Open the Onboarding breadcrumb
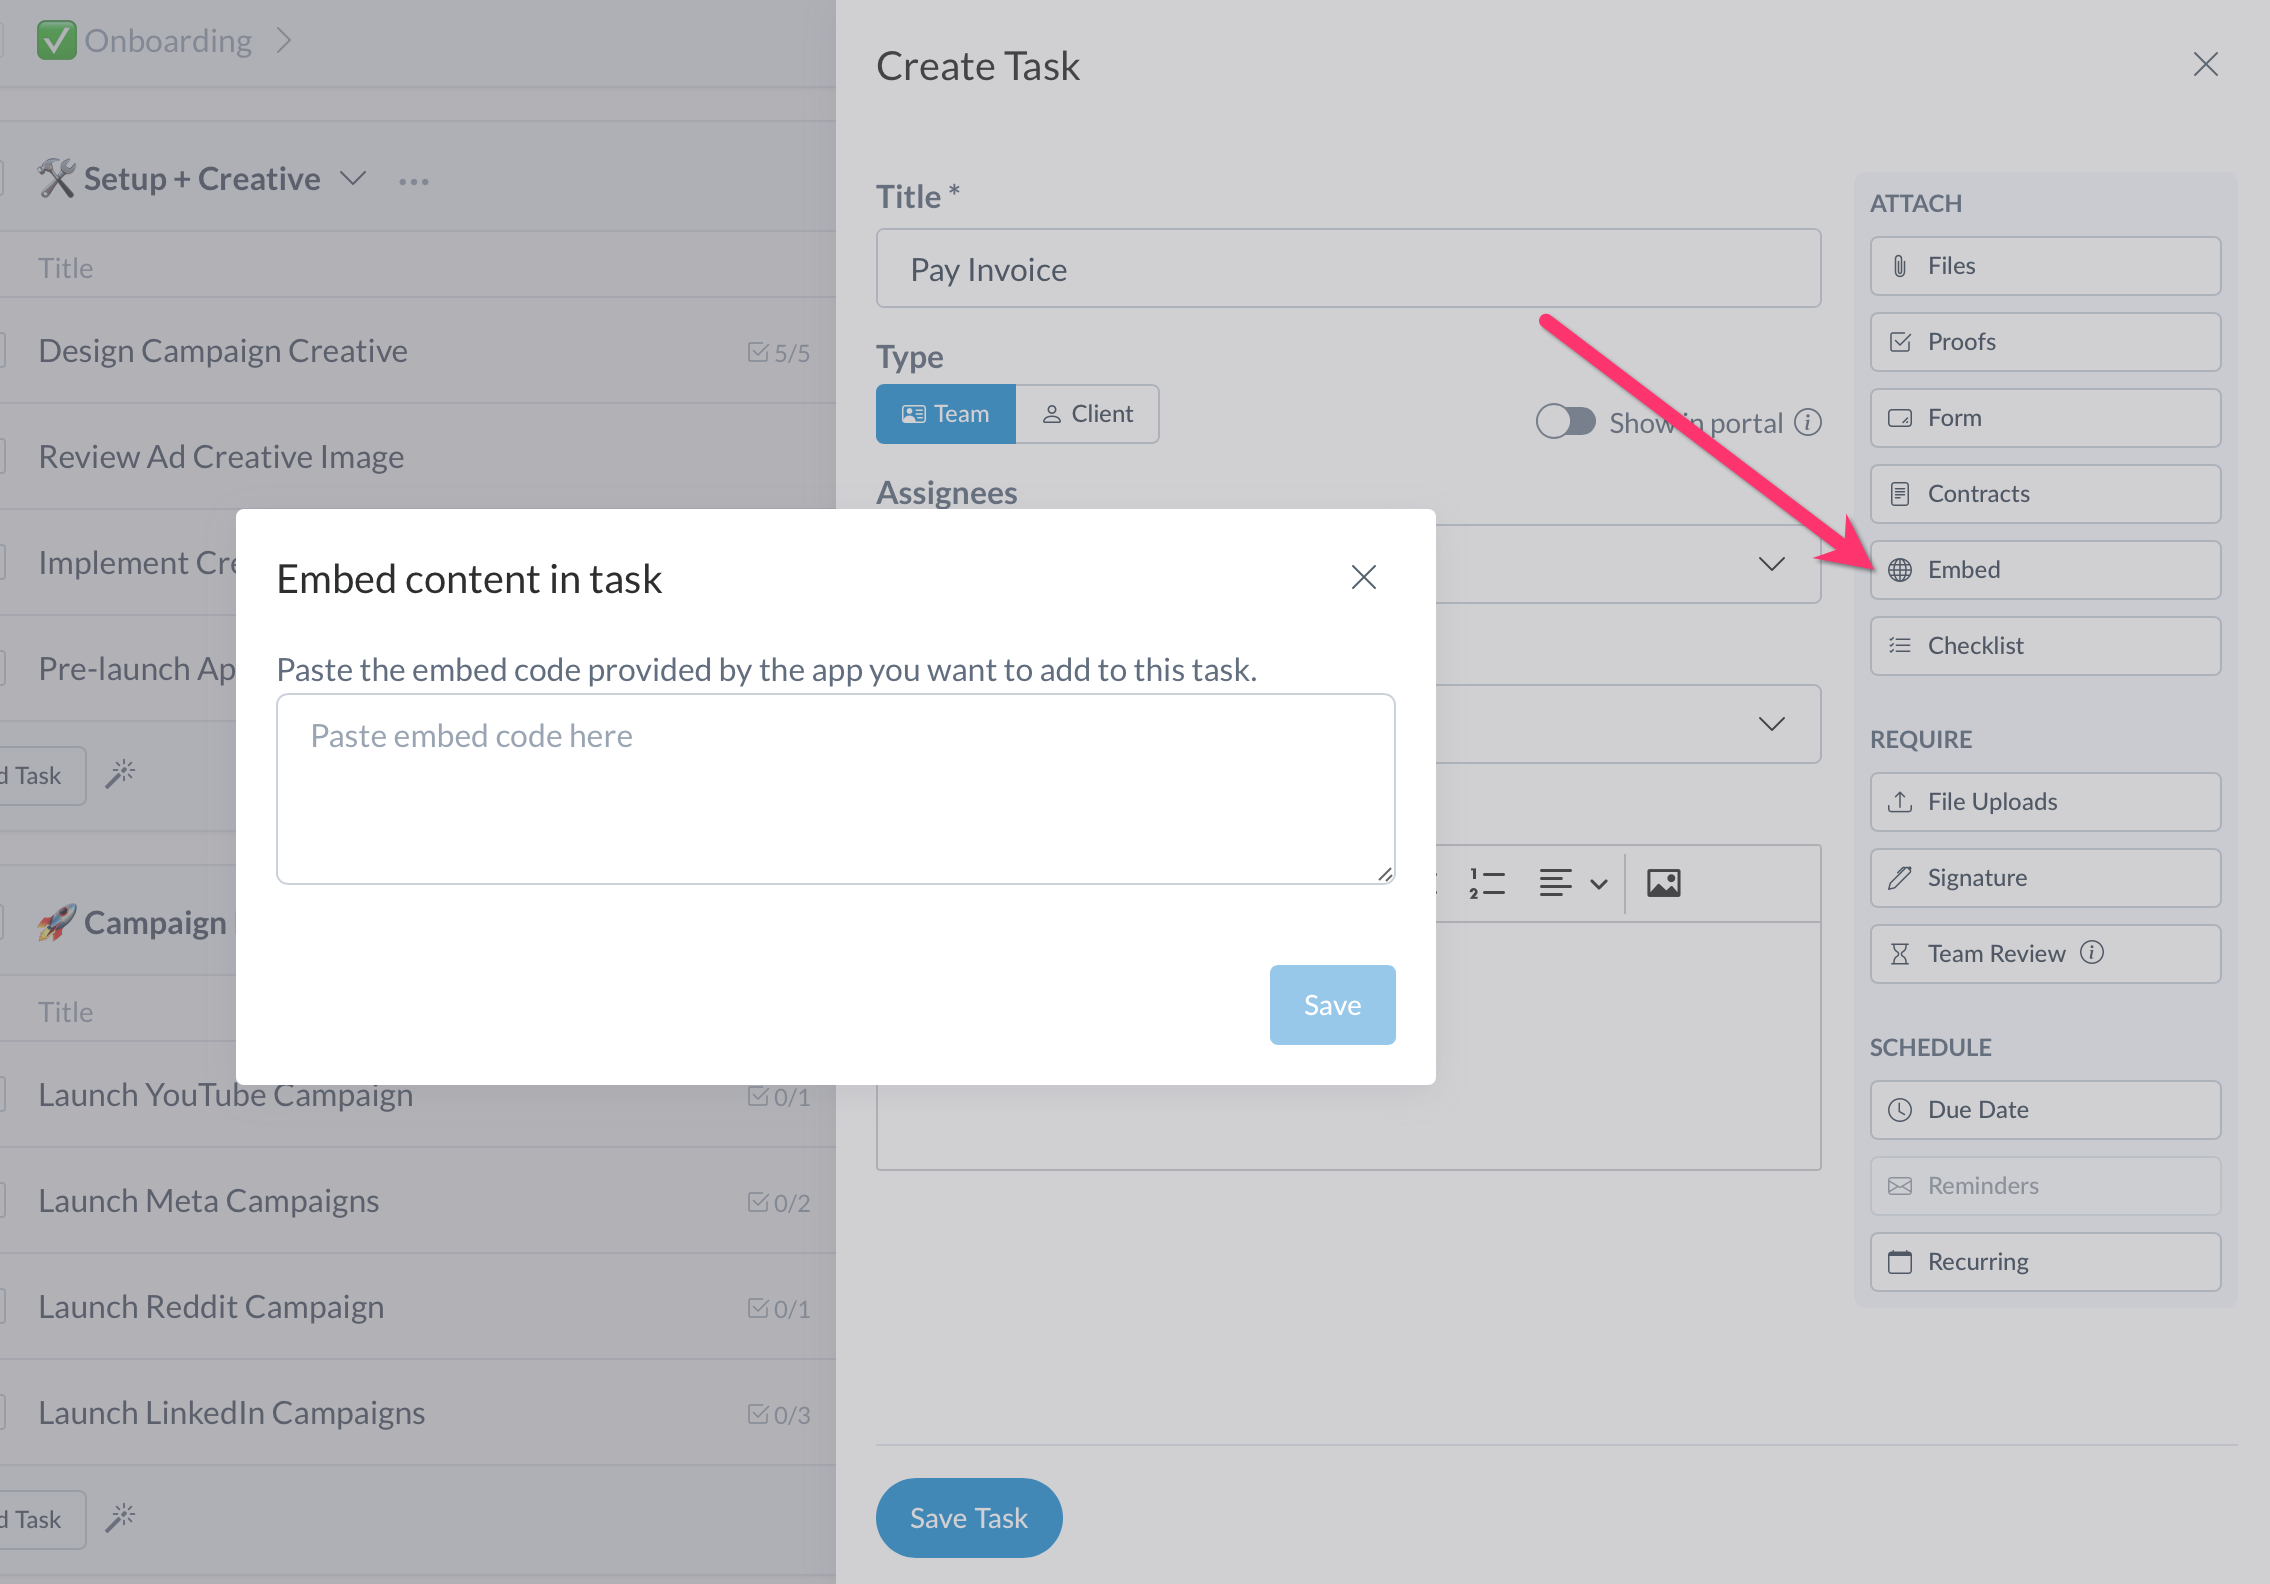The image size is (2270, 1584). tap(167, 41)
